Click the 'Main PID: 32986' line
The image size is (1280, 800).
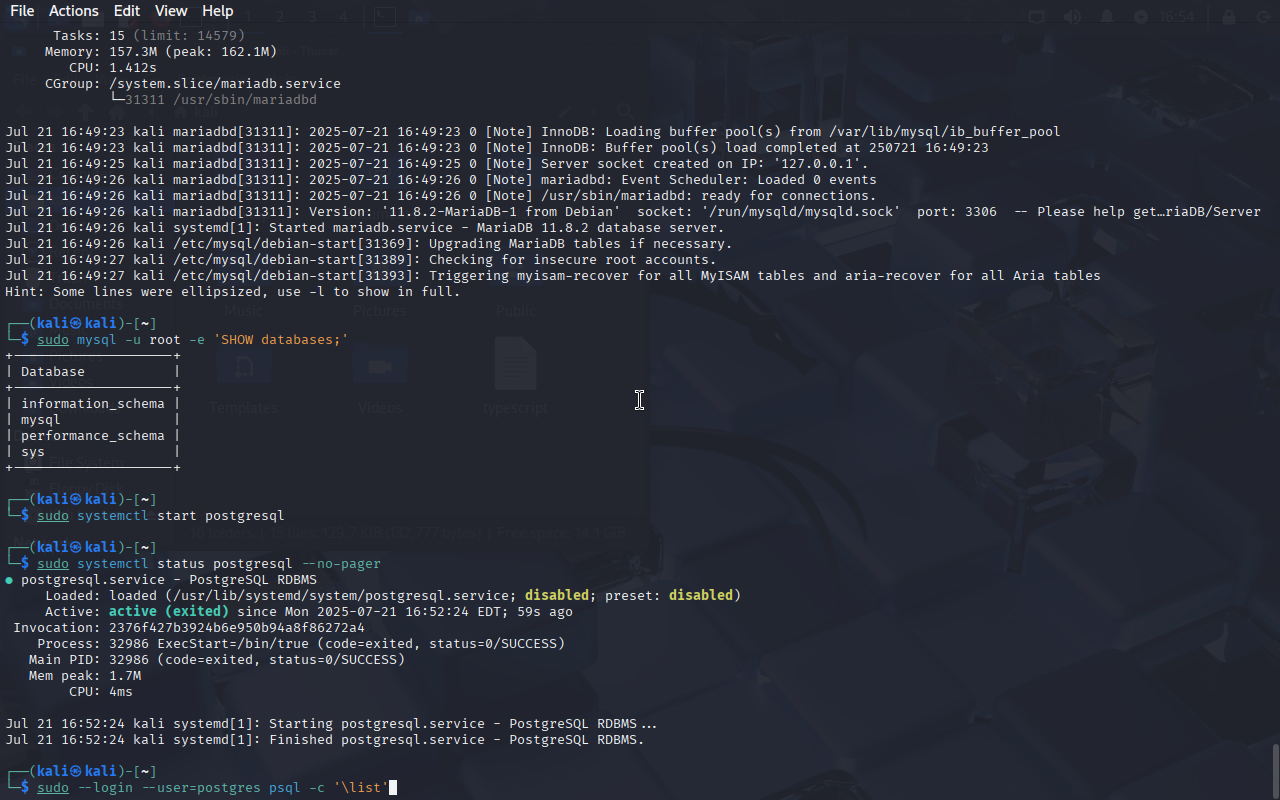217,660
